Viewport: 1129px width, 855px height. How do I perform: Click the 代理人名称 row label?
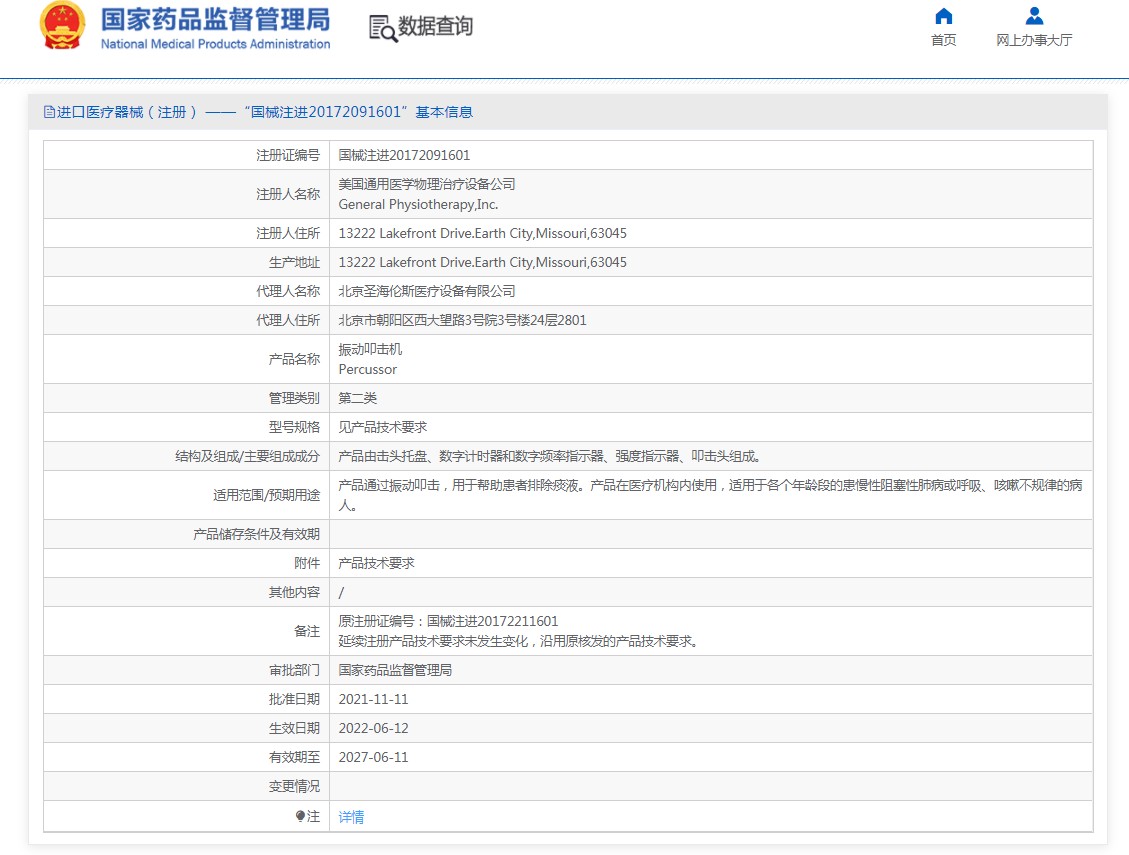288,291
